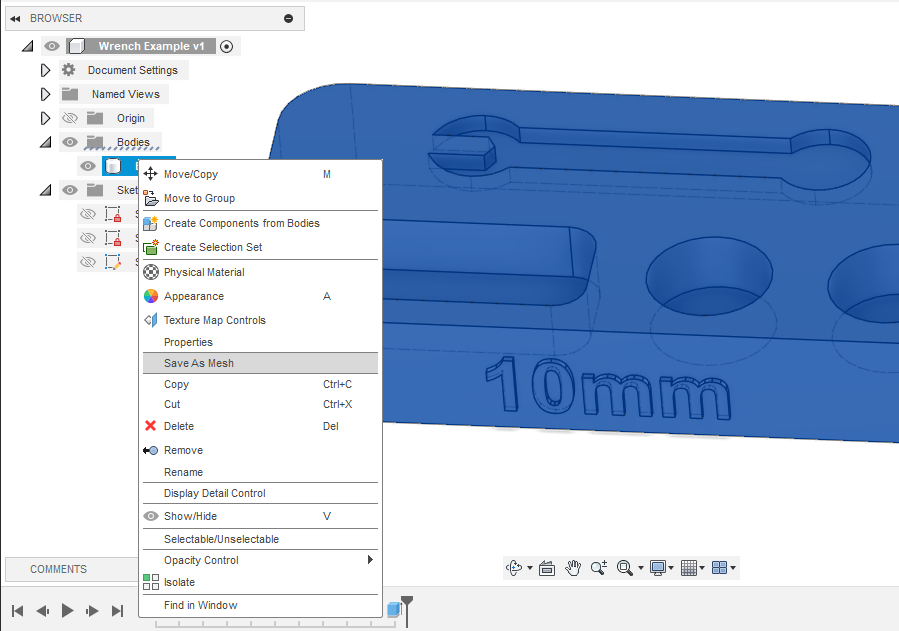Open Grid and Snaps settings icon
This screenshot has width=899, height=631.
(689, 568)
